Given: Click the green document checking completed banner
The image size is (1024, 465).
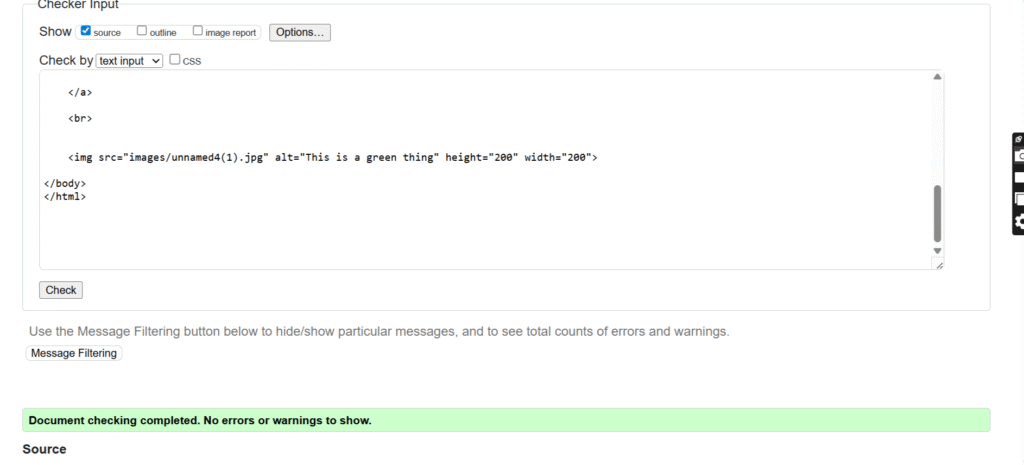Looking at the screenshot, I should pos(506,420).
